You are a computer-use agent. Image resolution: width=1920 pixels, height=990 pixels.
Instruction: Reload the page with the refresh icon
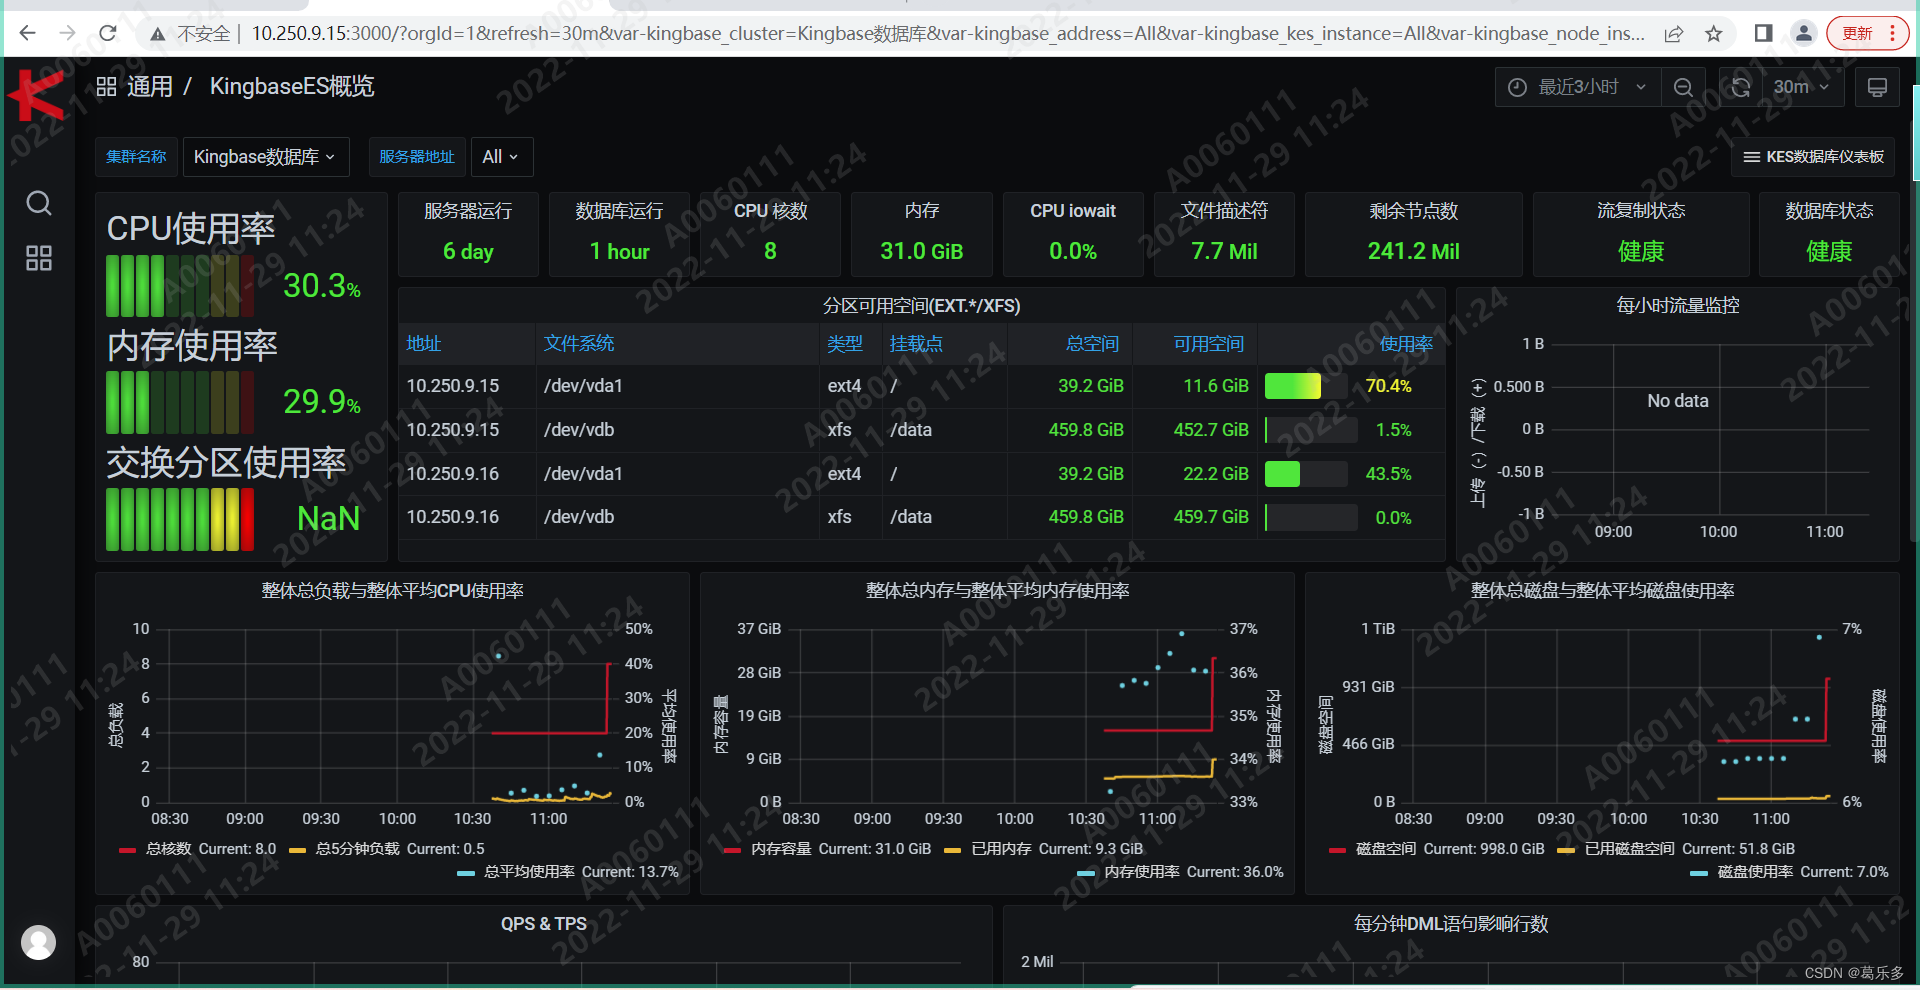tap(108, 33)
